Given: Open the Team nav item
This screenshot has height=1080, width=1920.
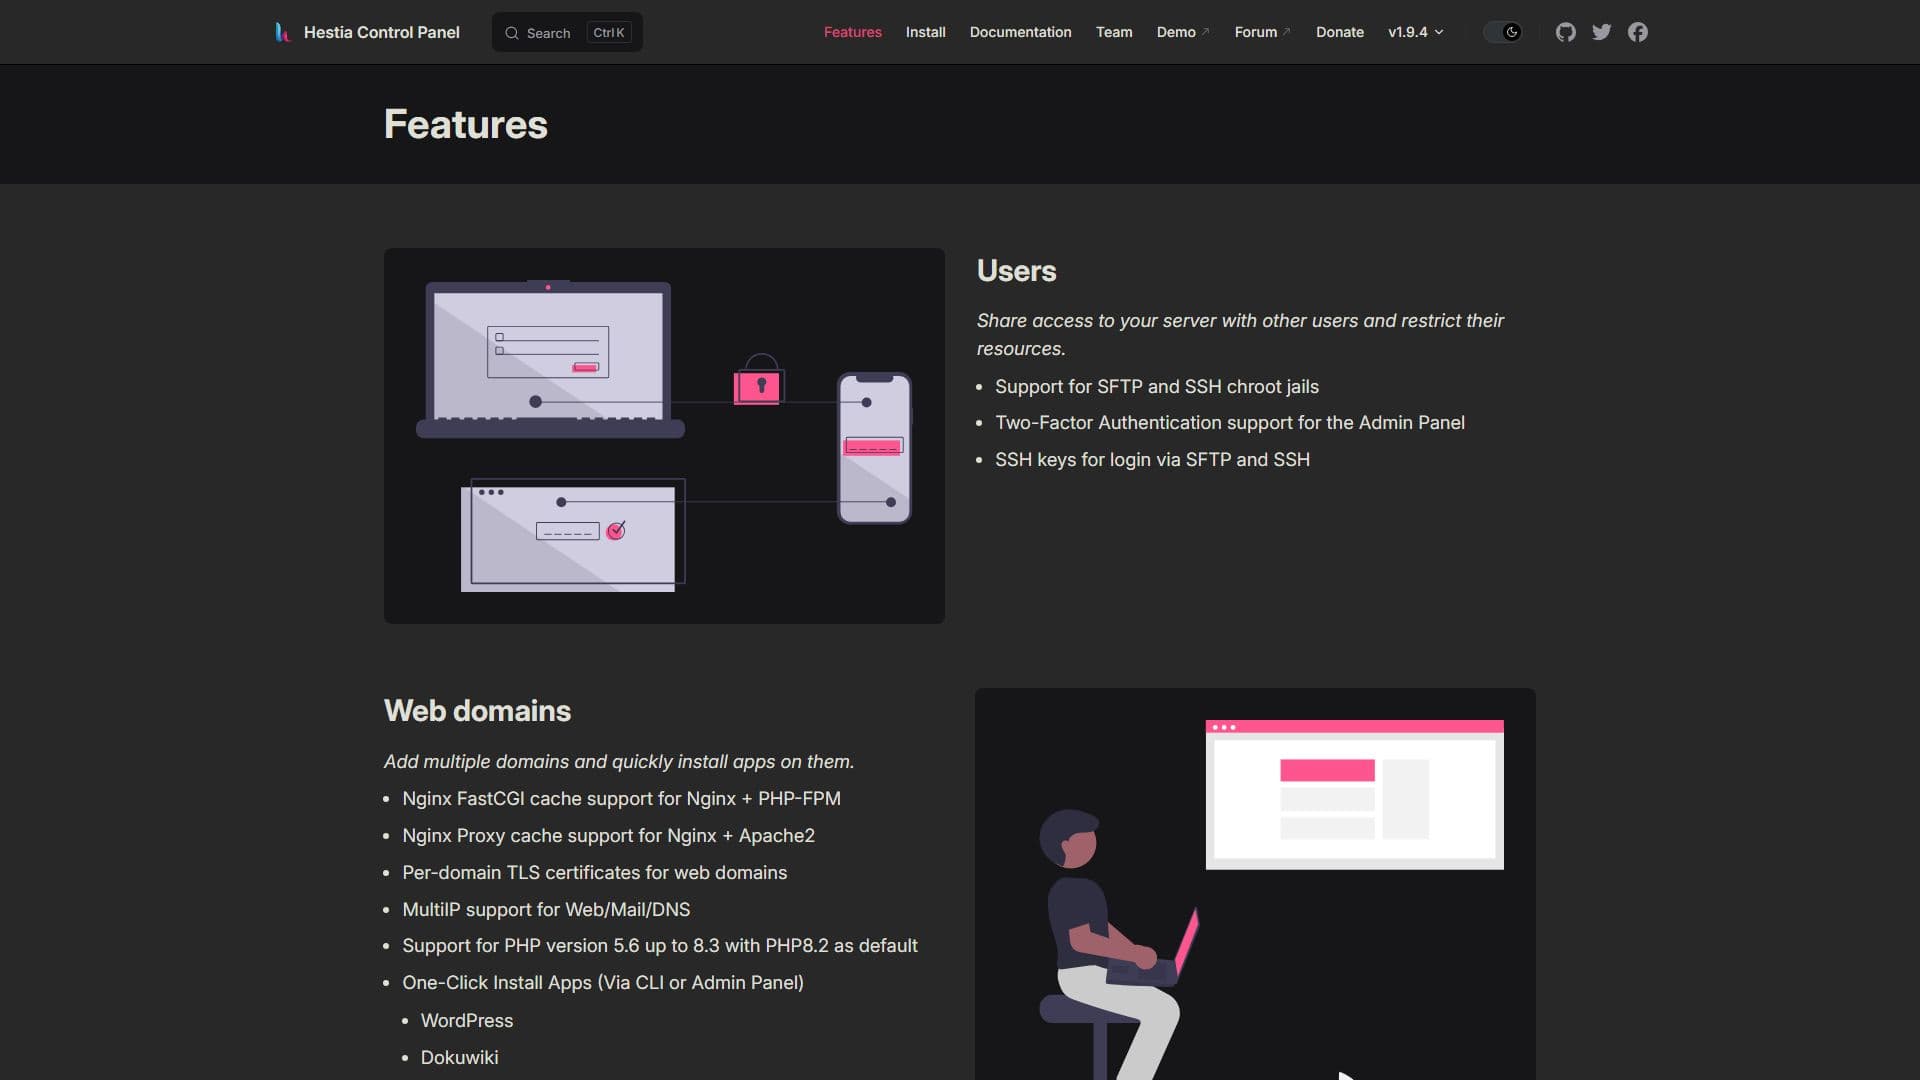Looking at the screenshot, I should tap(1114, 32).
